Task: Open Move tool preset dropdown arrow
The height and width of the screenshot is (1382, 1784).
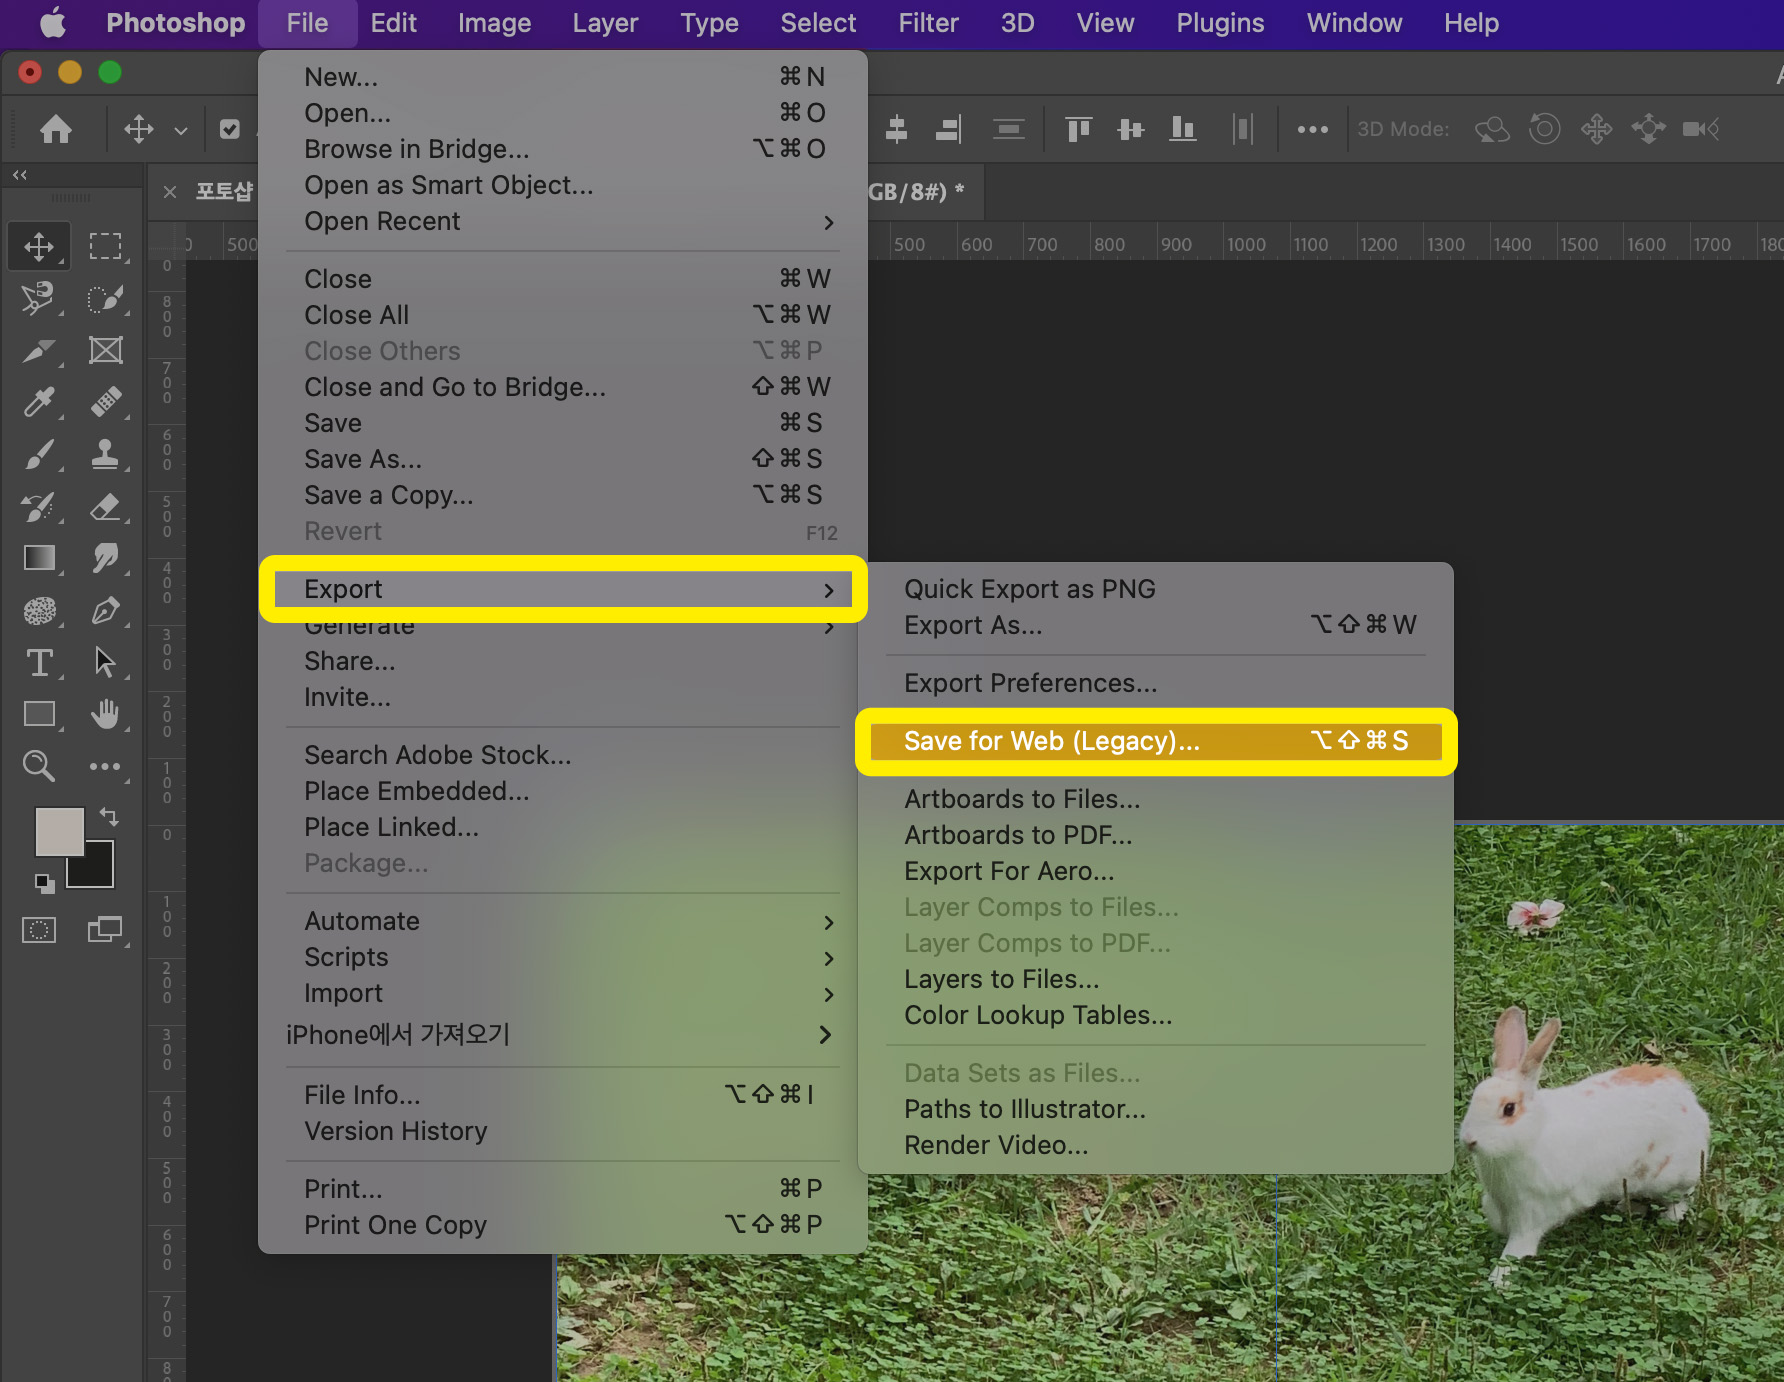Action: coord(181,130)
